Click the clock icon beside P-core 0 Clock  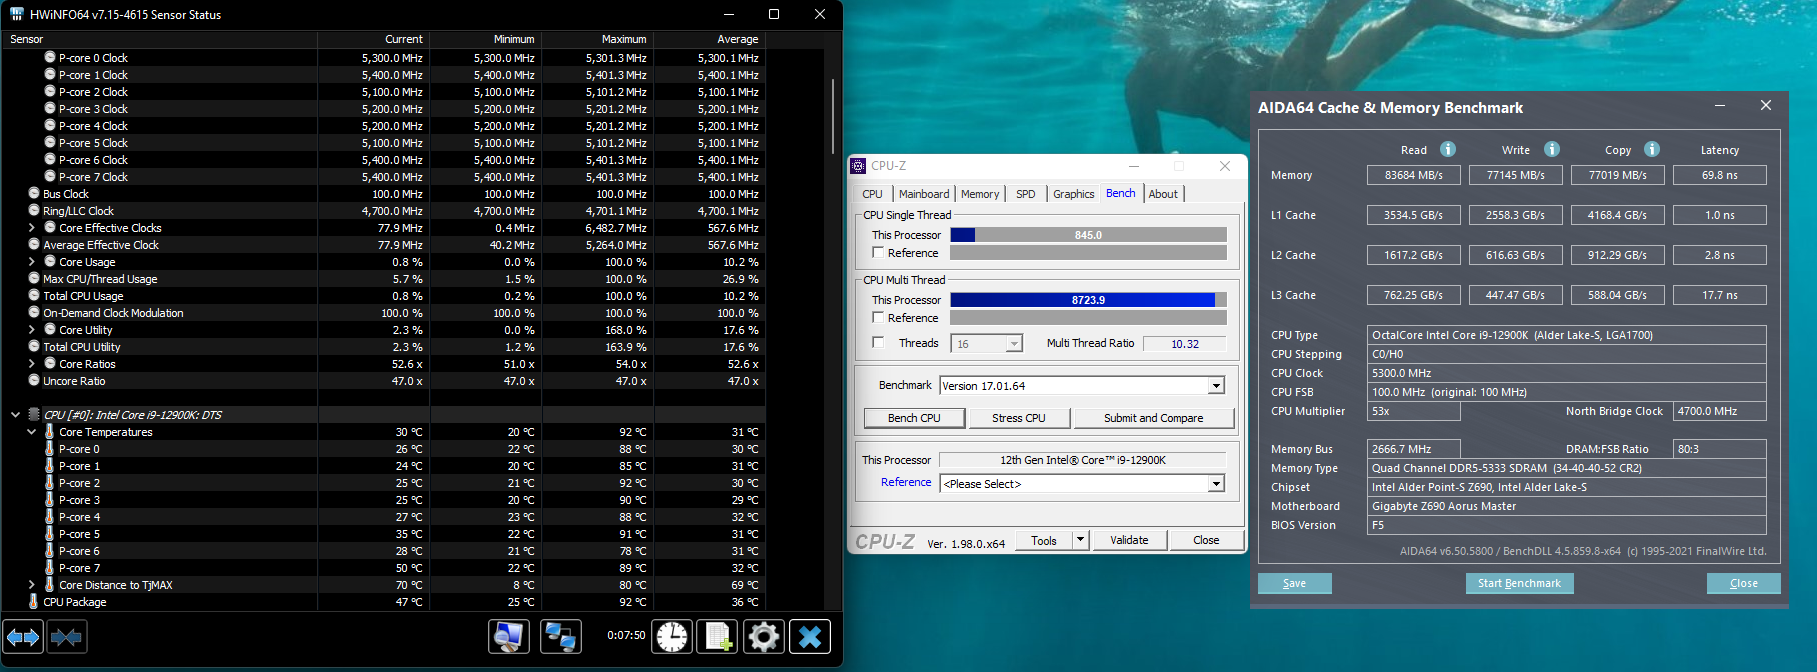pos(50,57)
